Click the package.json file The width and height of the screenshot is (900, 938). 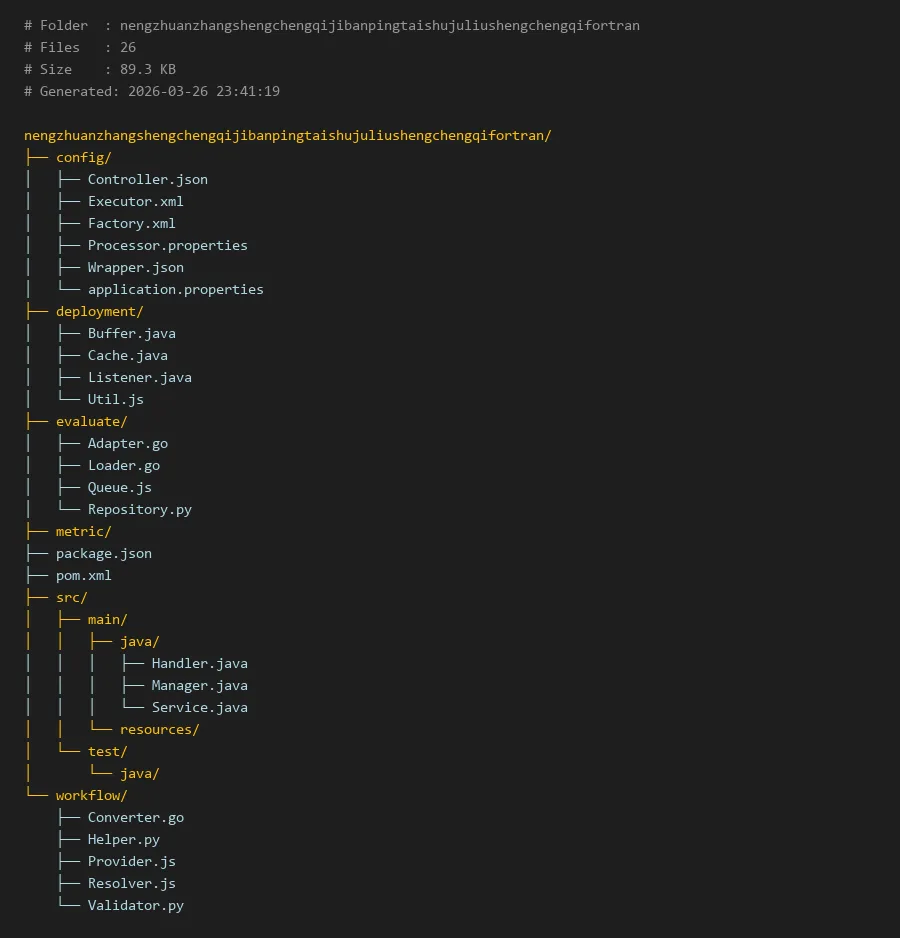coord(103,553)
